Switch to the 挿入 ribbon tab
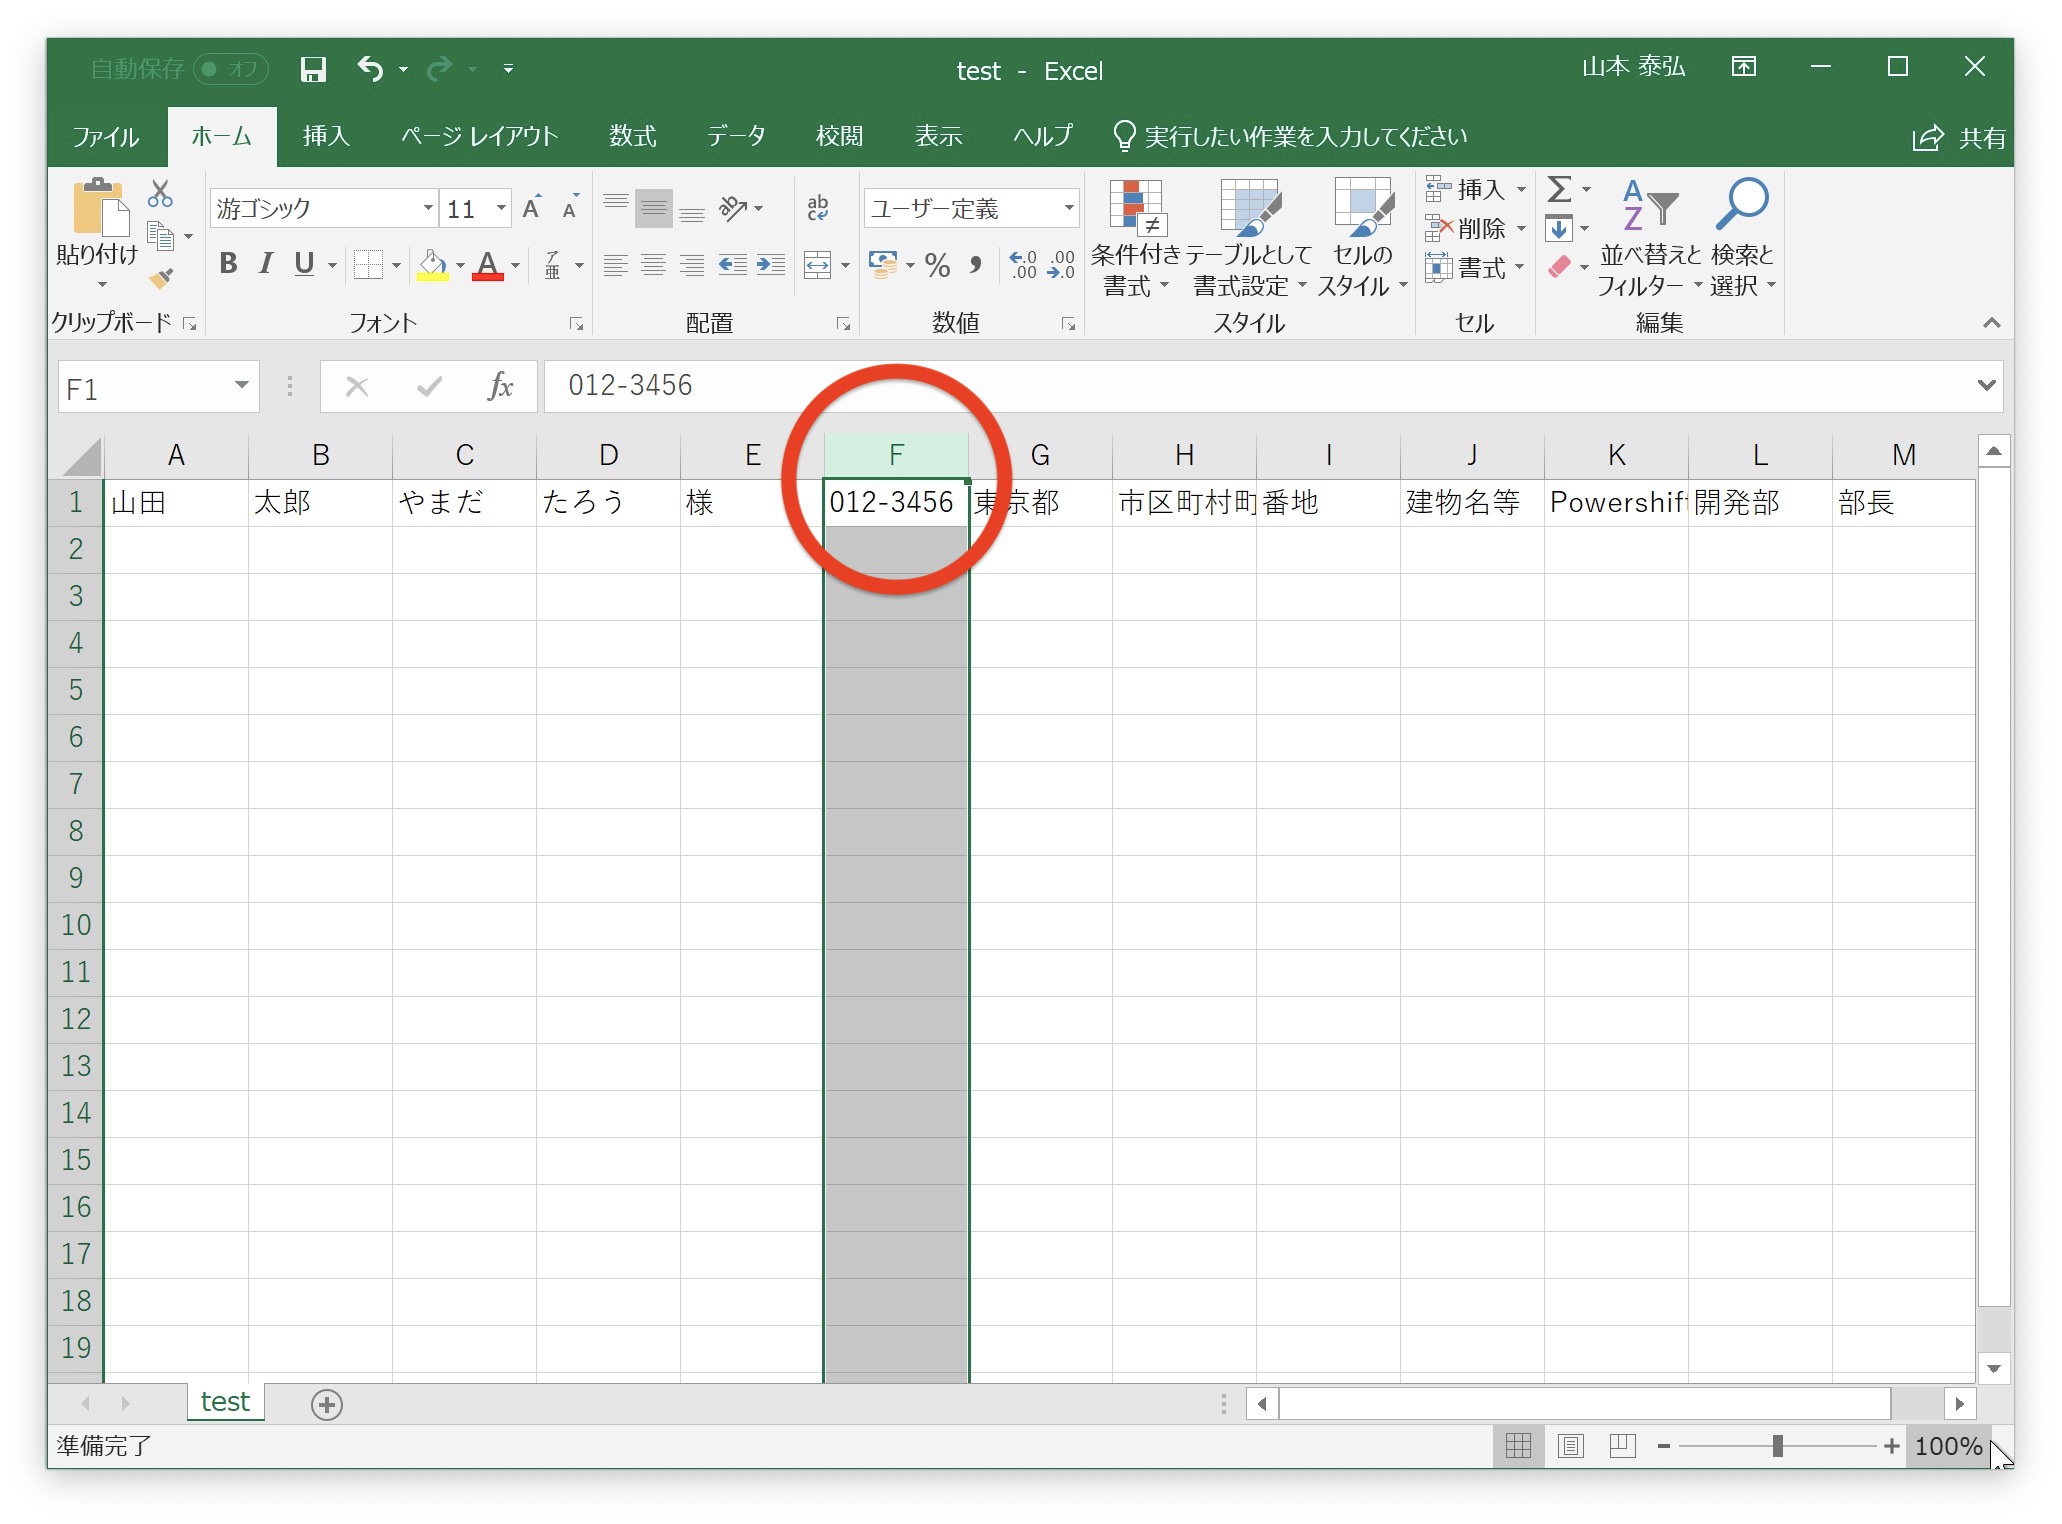Viewport: 2062px width, 1524px height. click(x=326, y=136)
